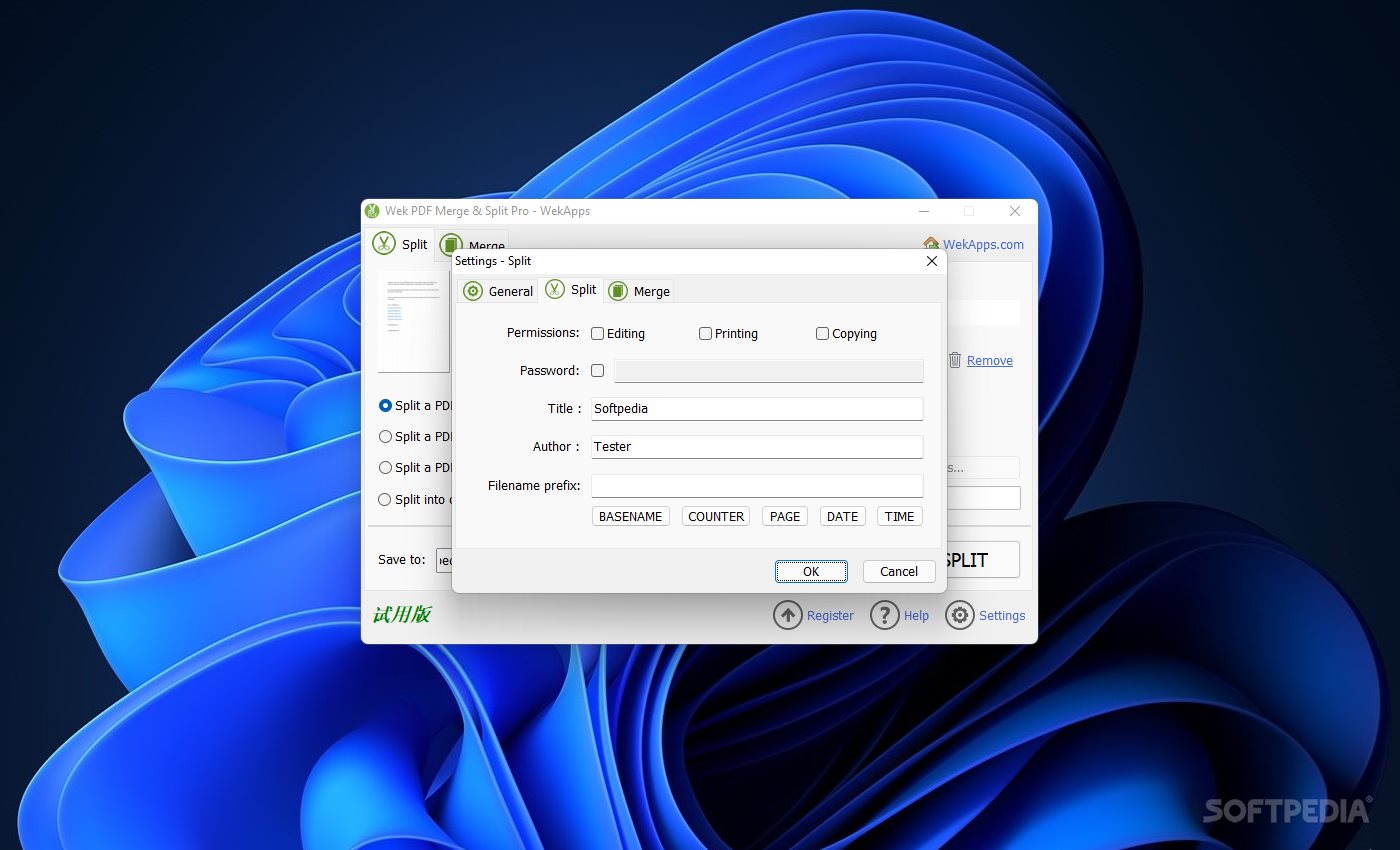Click the Wek PDF app icon in title bar
The image size is (1400, 850).
tap(373, 211)
